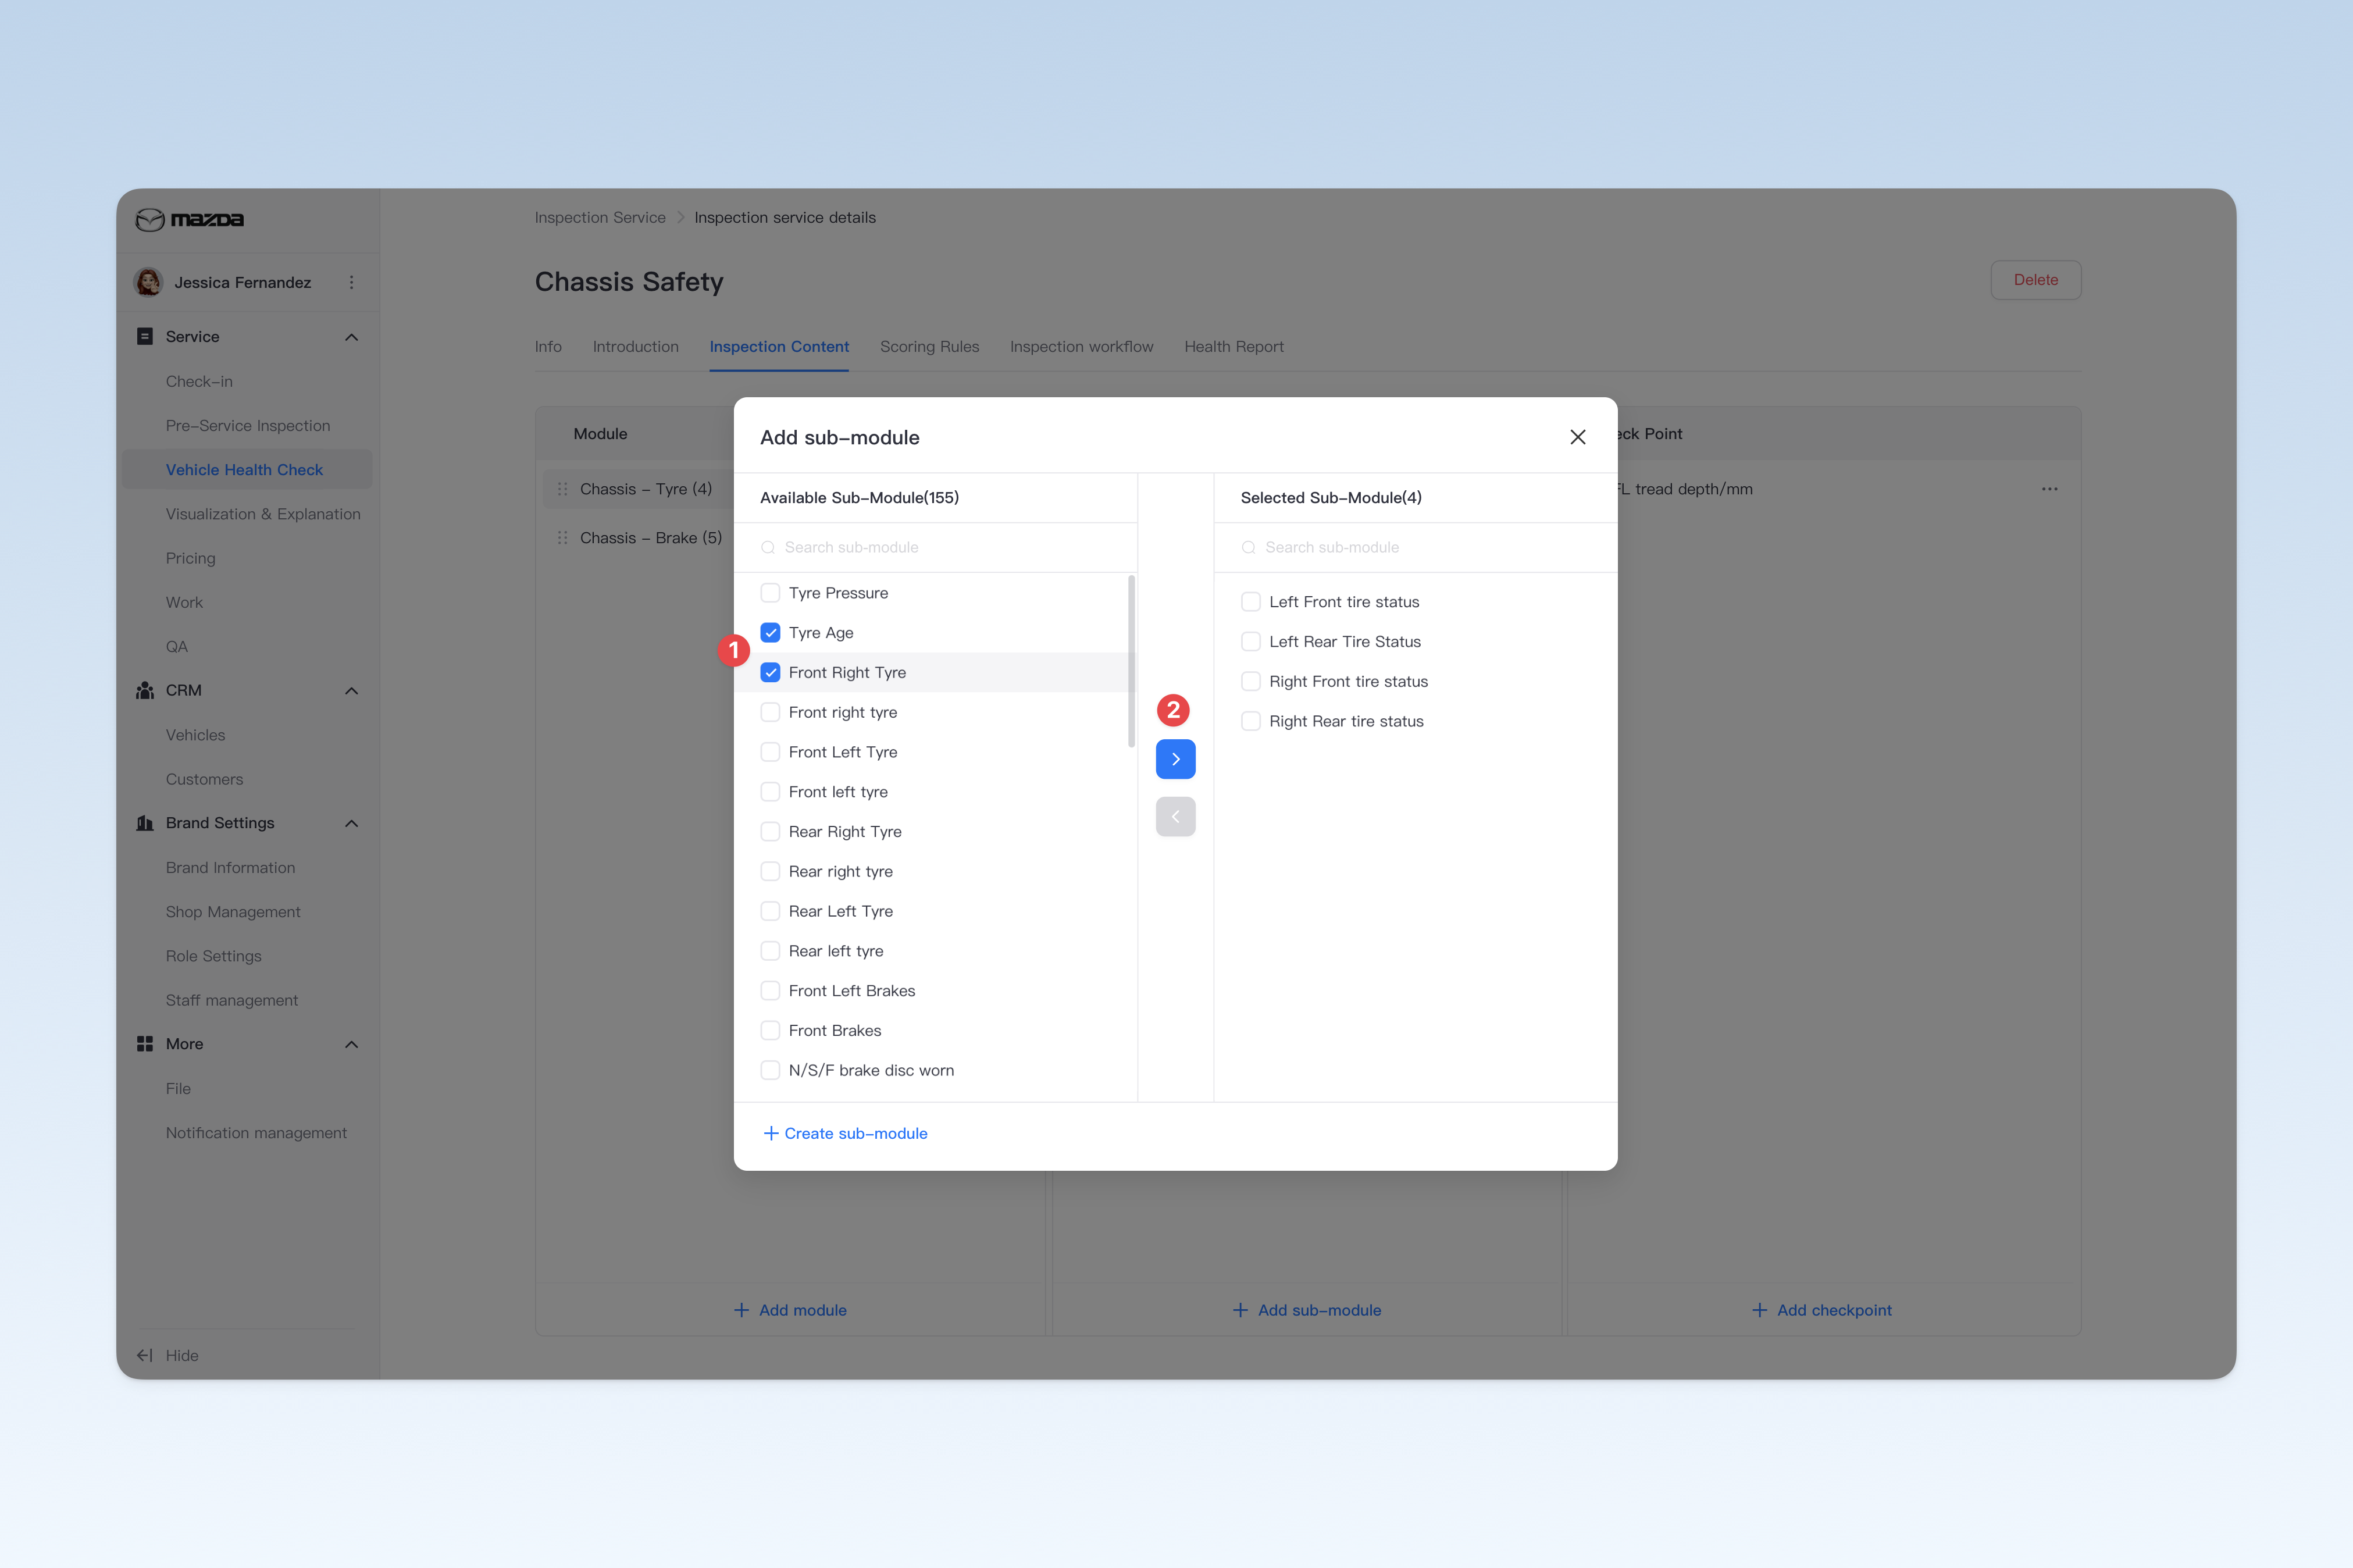2353x1568 pixels.
Task: Collapse the Service menu section
Action: [x=351, y=337]
